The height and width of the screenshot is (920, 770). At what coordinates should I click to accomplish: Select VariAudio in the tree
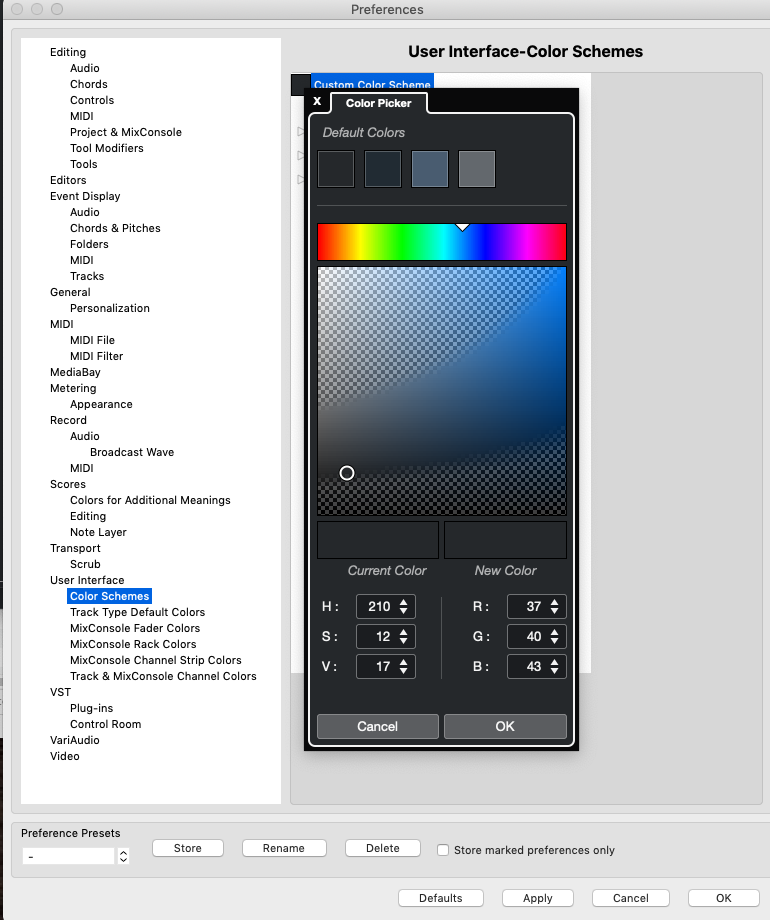75,740
